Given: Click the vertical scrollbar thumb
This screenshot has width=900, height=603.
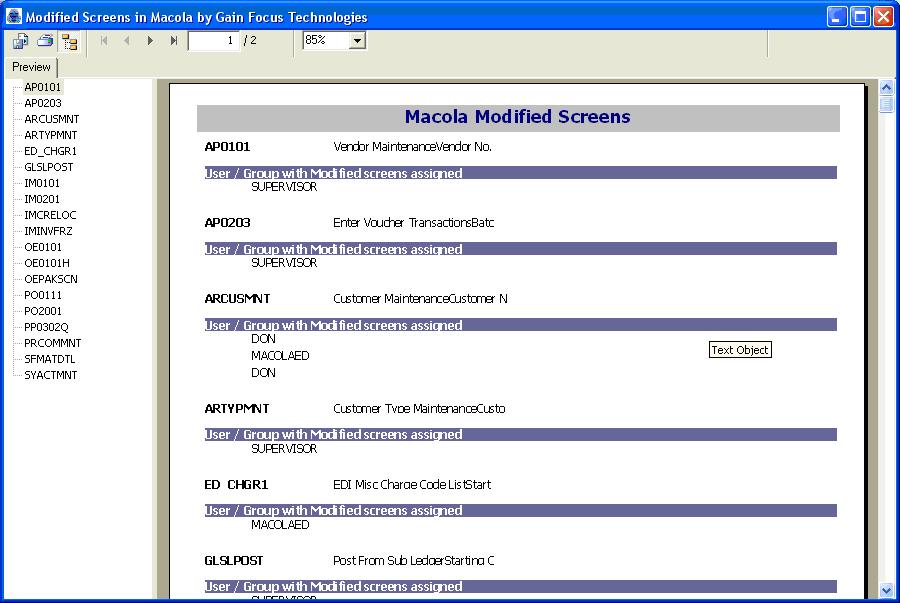Looking at the screenshot, I should point(886,104).
